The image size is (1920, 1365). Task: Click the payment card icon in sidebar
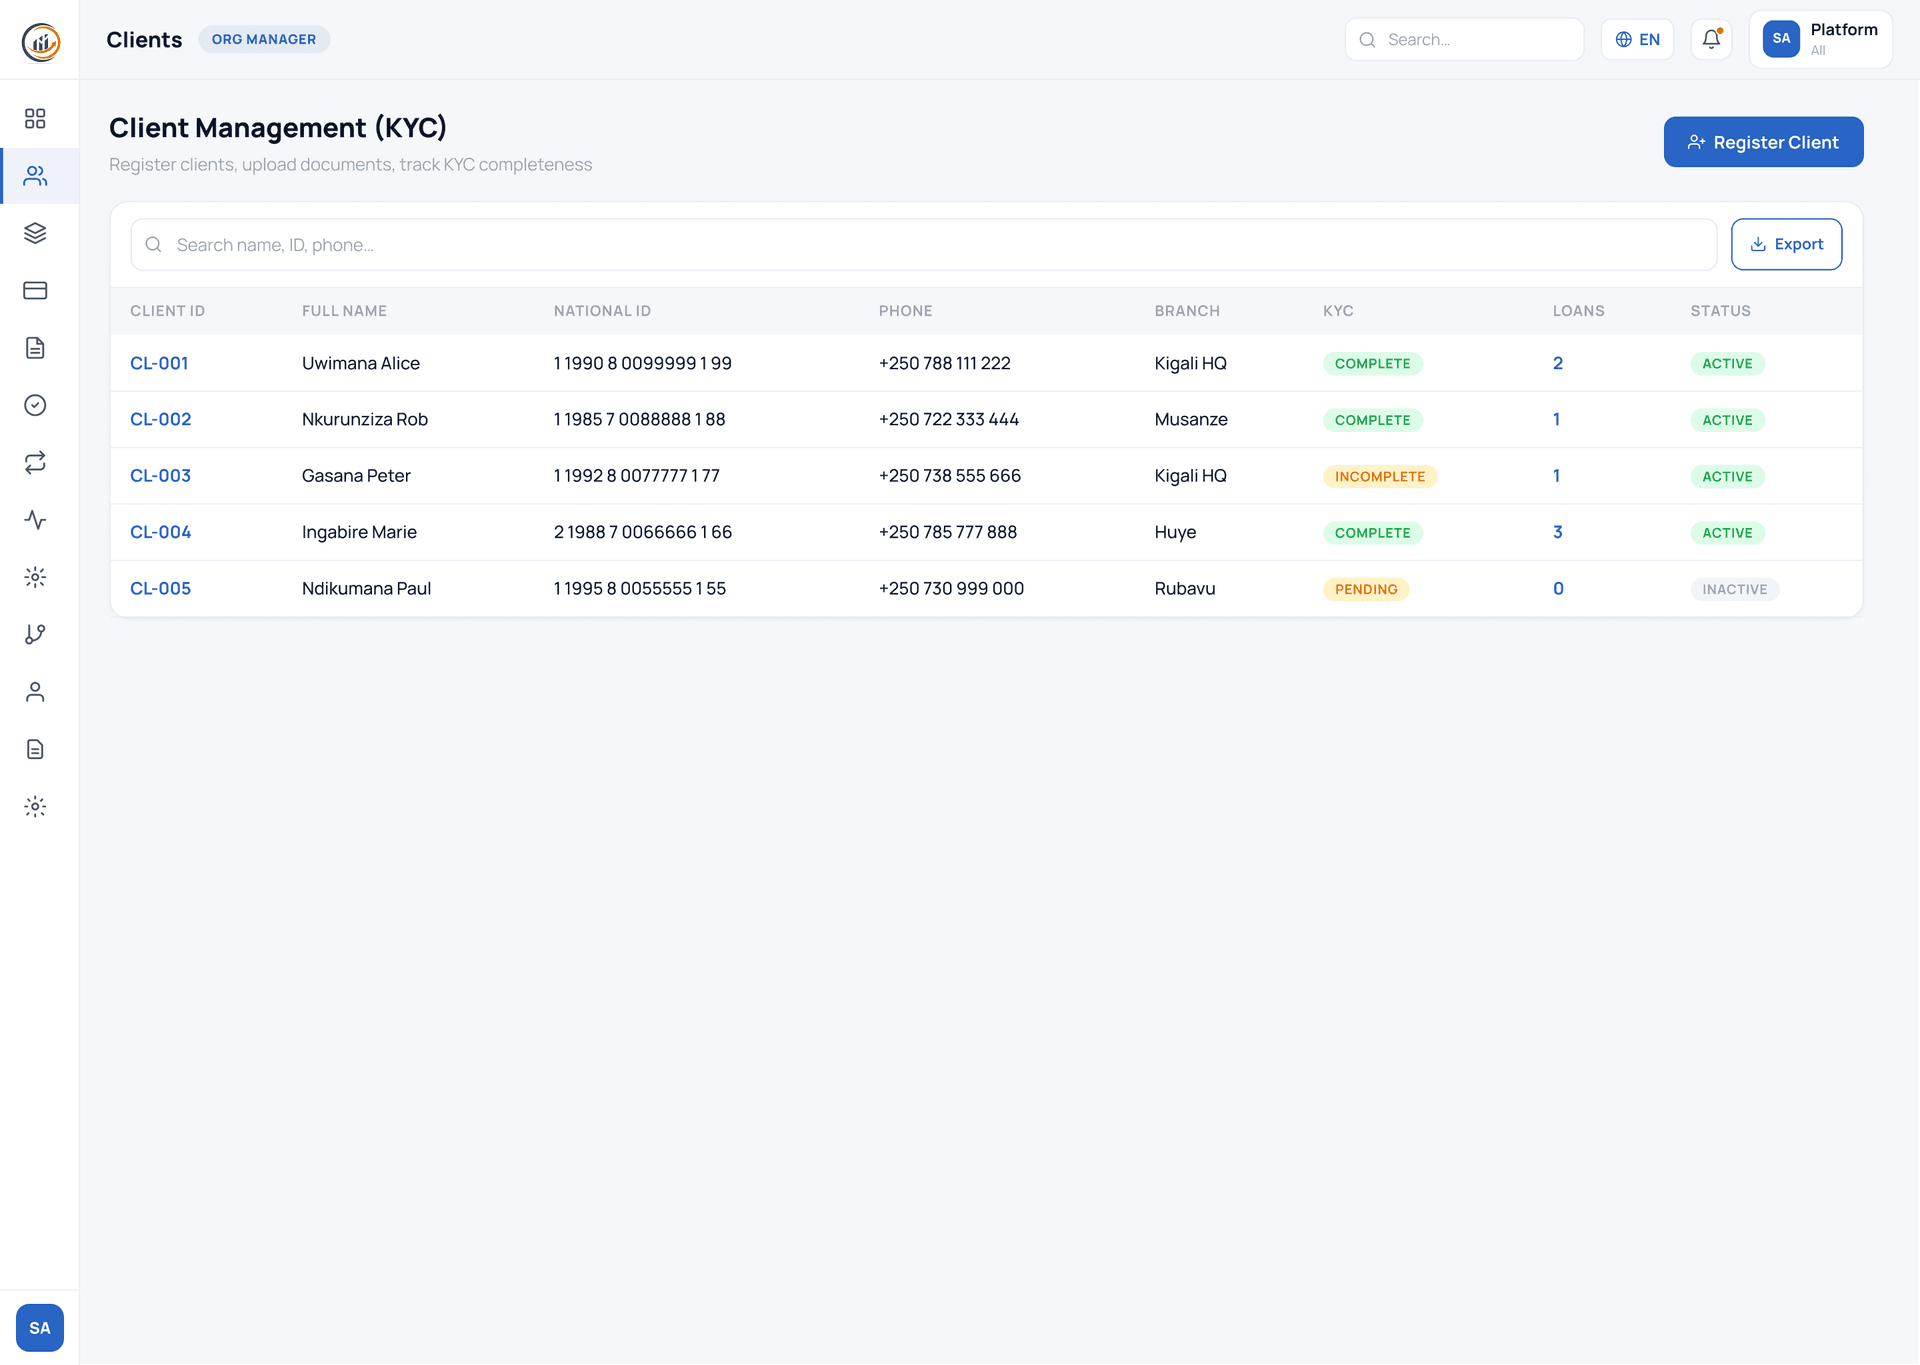point(36,290)
